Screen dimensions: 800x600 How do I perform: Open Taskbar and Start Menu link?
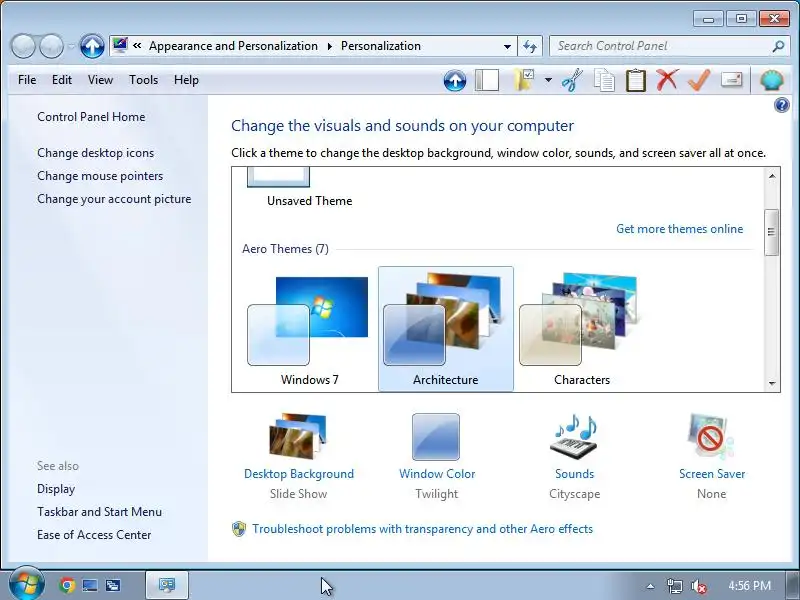99,512
